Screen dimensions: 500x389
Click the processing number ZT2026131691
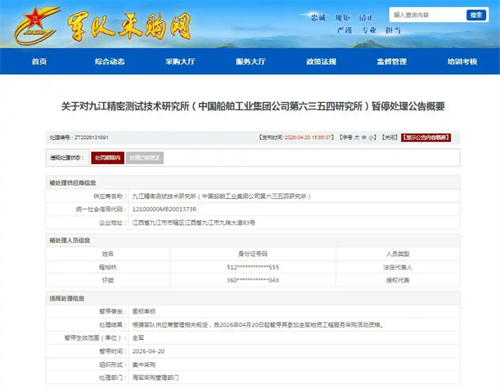tap(91, 137)
